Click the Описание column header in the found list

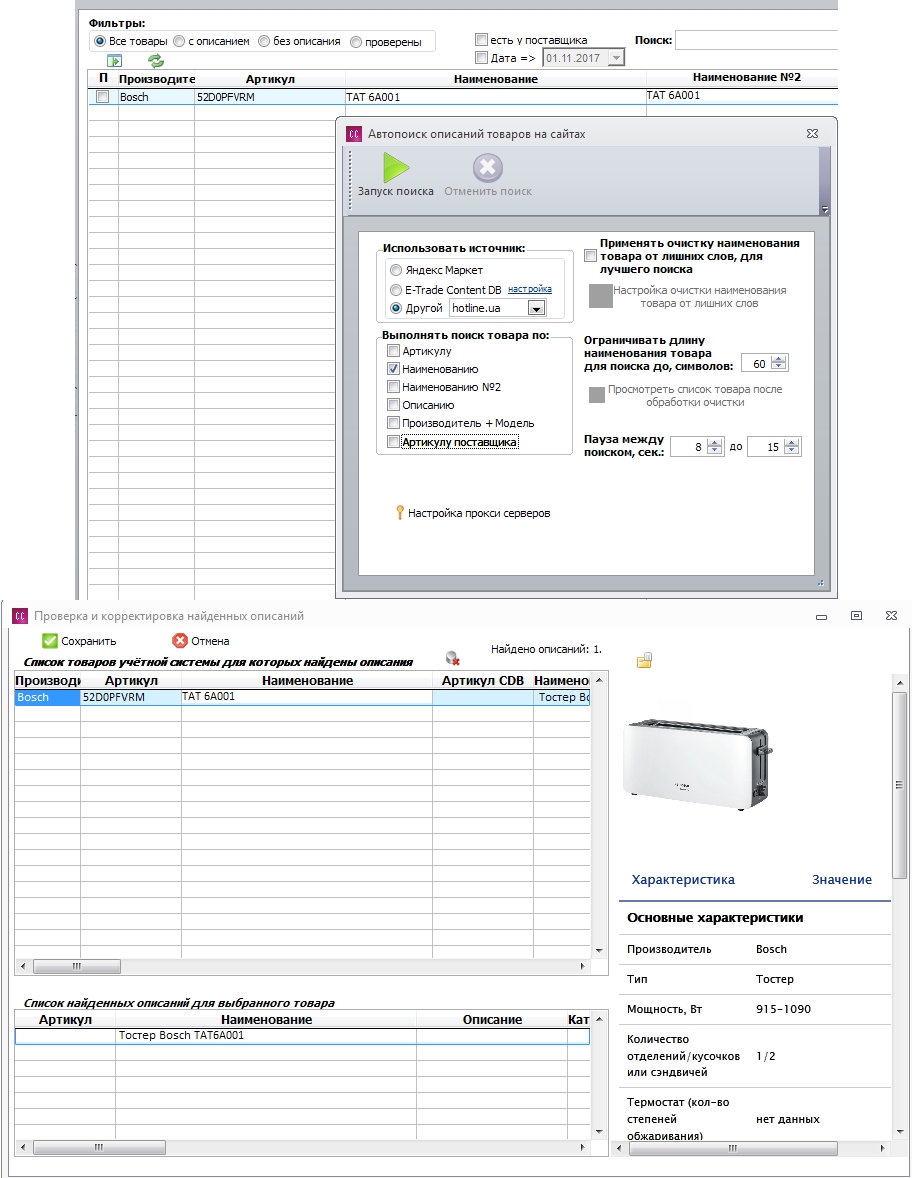point(492,1019)
